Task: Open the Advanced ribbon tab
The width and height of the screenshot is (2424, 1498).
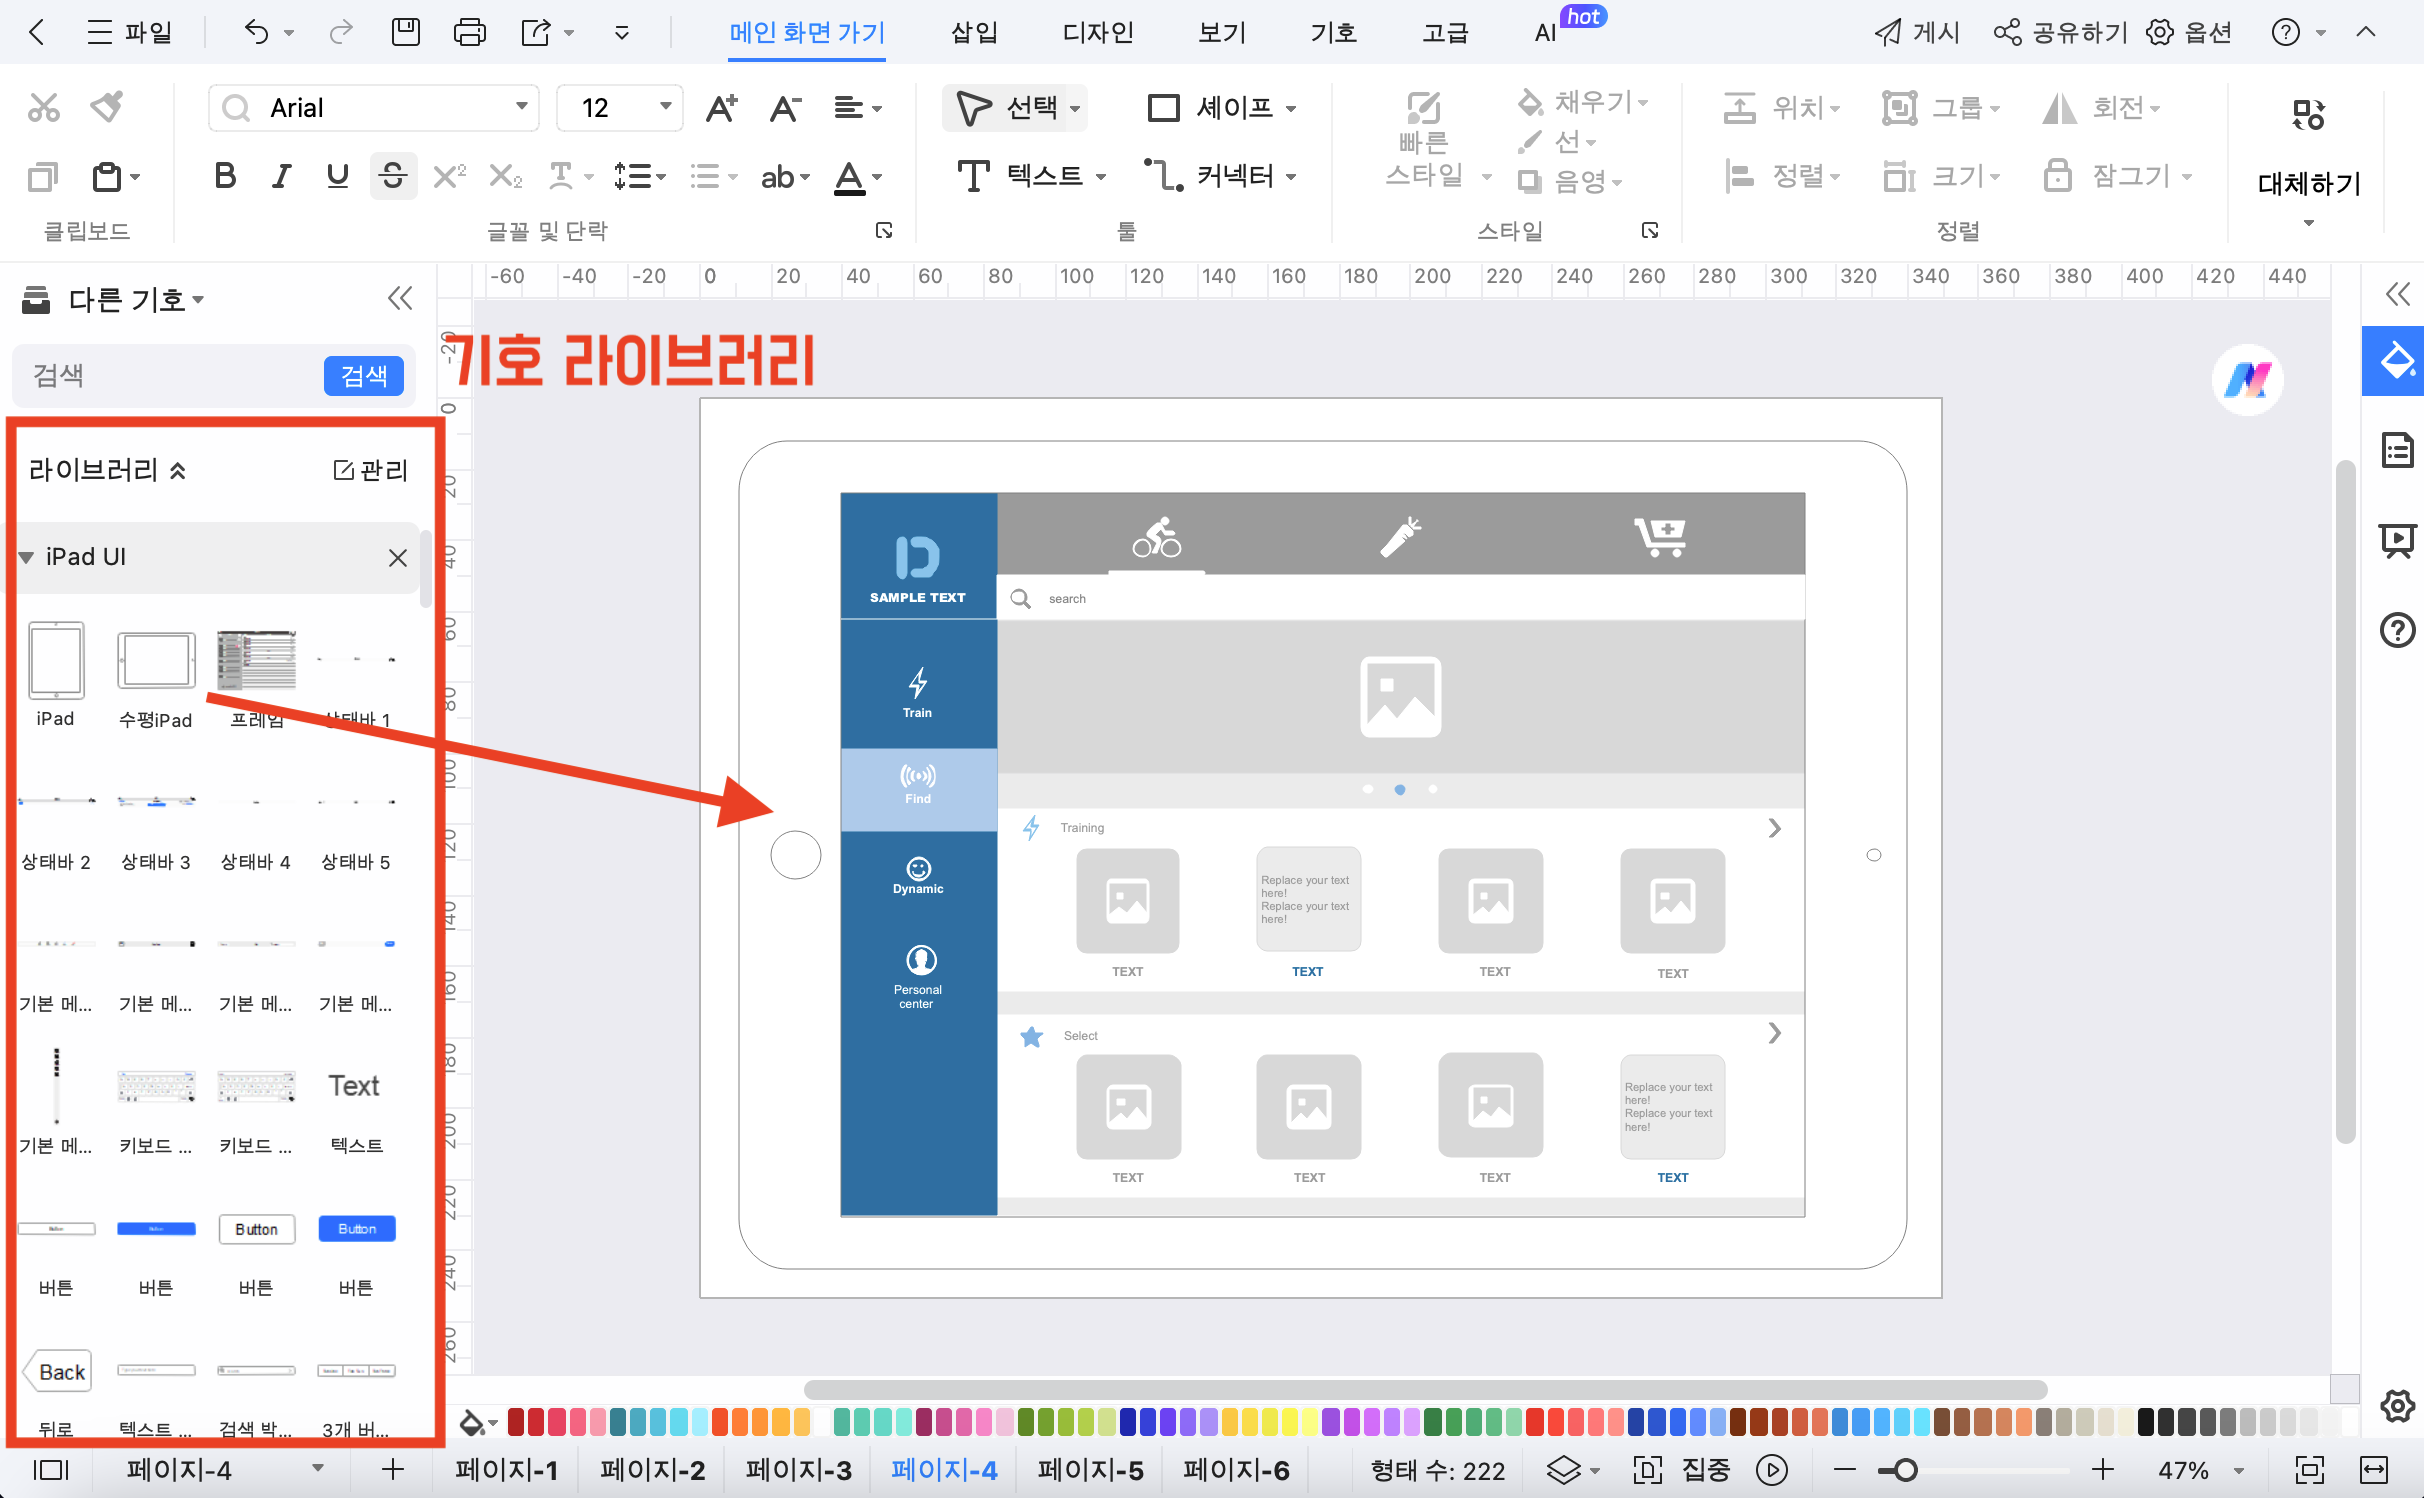Action: coord(1446,33)
